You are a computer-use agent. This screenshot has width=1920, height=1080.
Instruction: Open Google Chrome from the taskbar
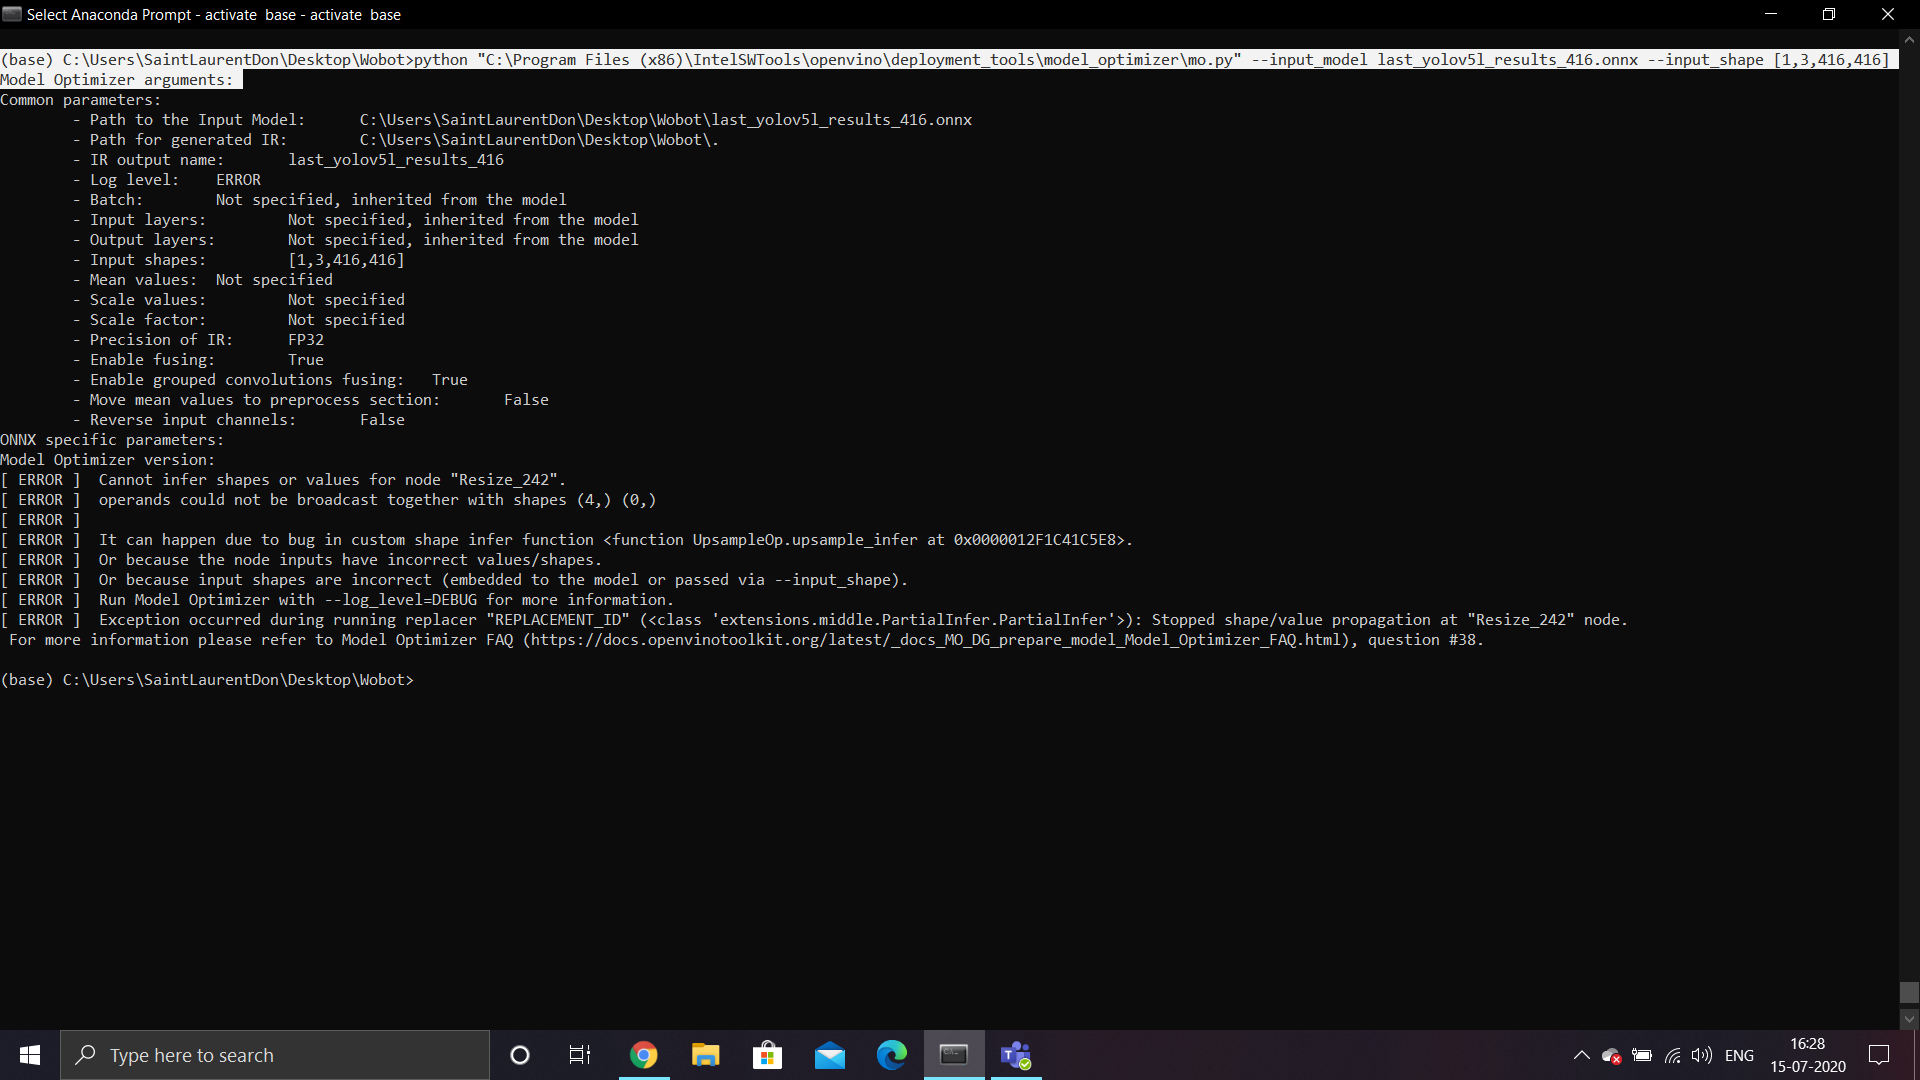click(x=644, y=1055)
